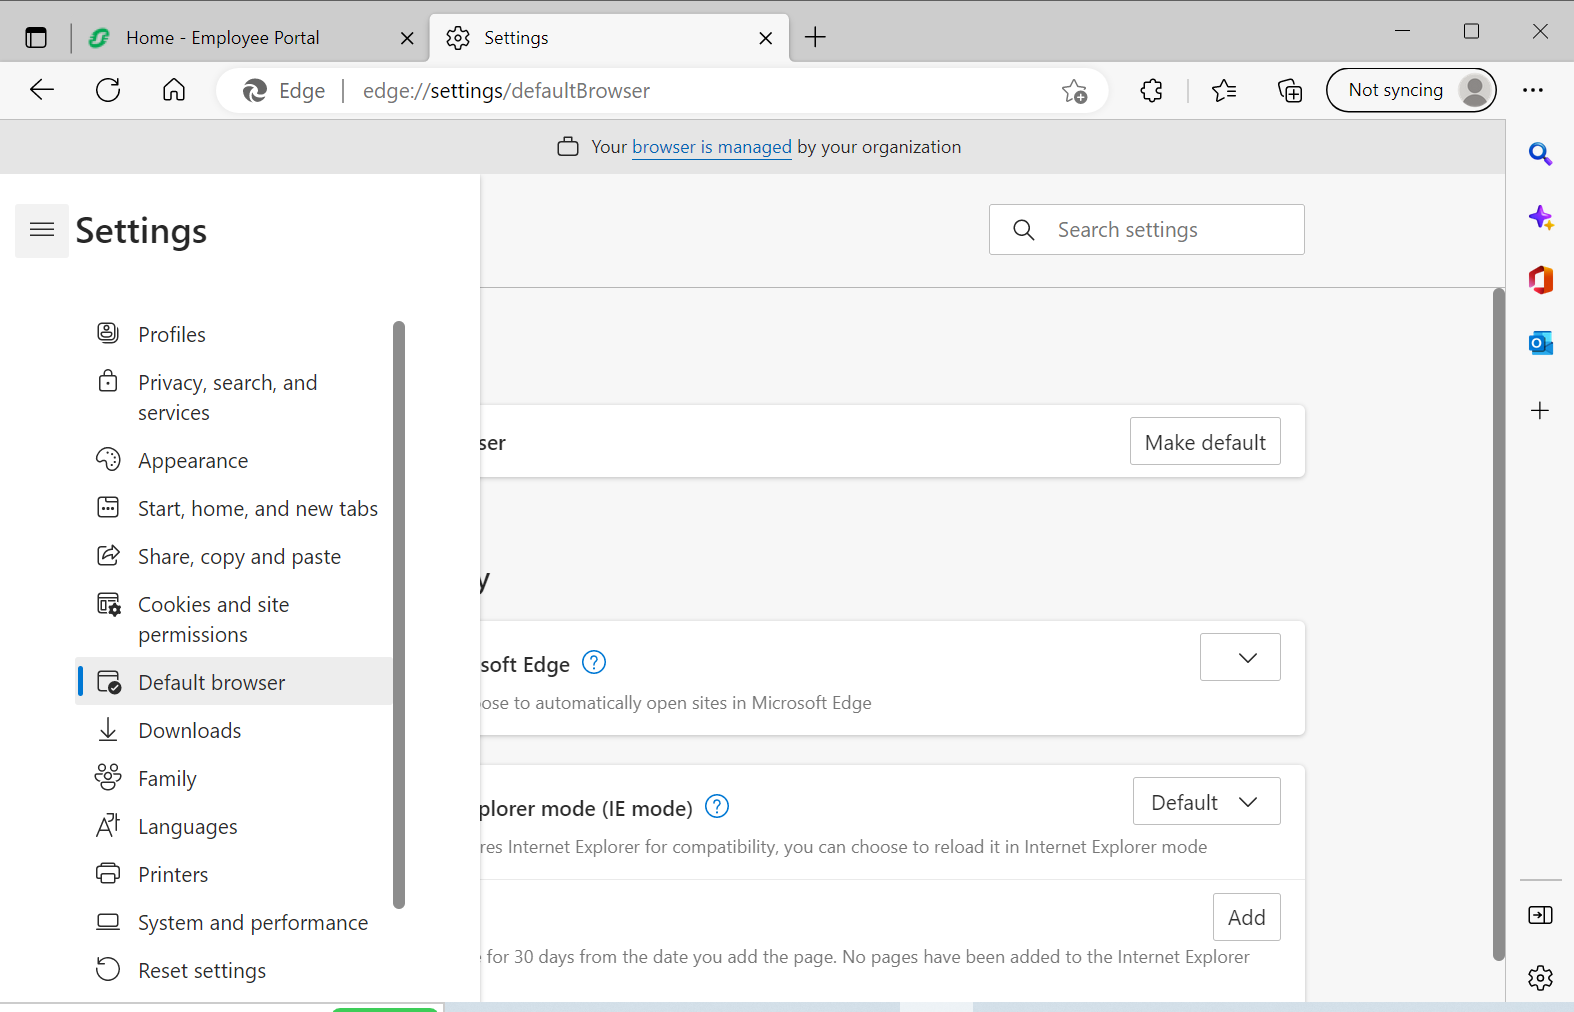Open Privacy, search, and services settings
The height and width of the screenshot is (1012, 1574).
pos(234,397)
